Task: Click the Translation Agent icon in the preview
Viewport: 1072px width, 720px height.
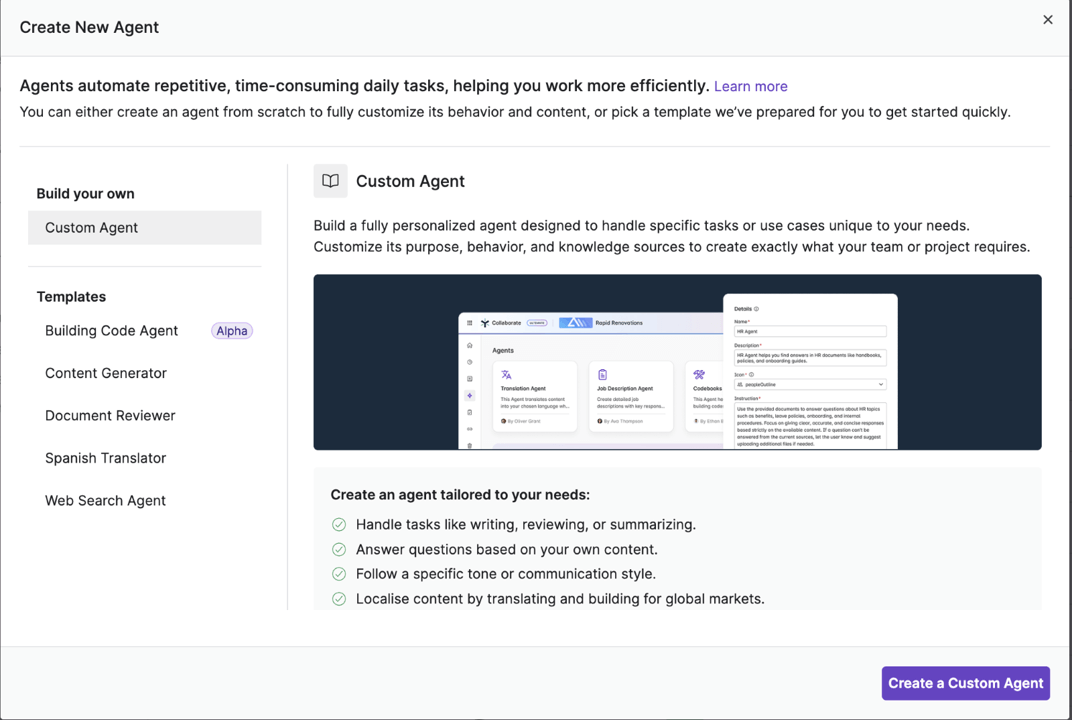Action: coord(506,375)
